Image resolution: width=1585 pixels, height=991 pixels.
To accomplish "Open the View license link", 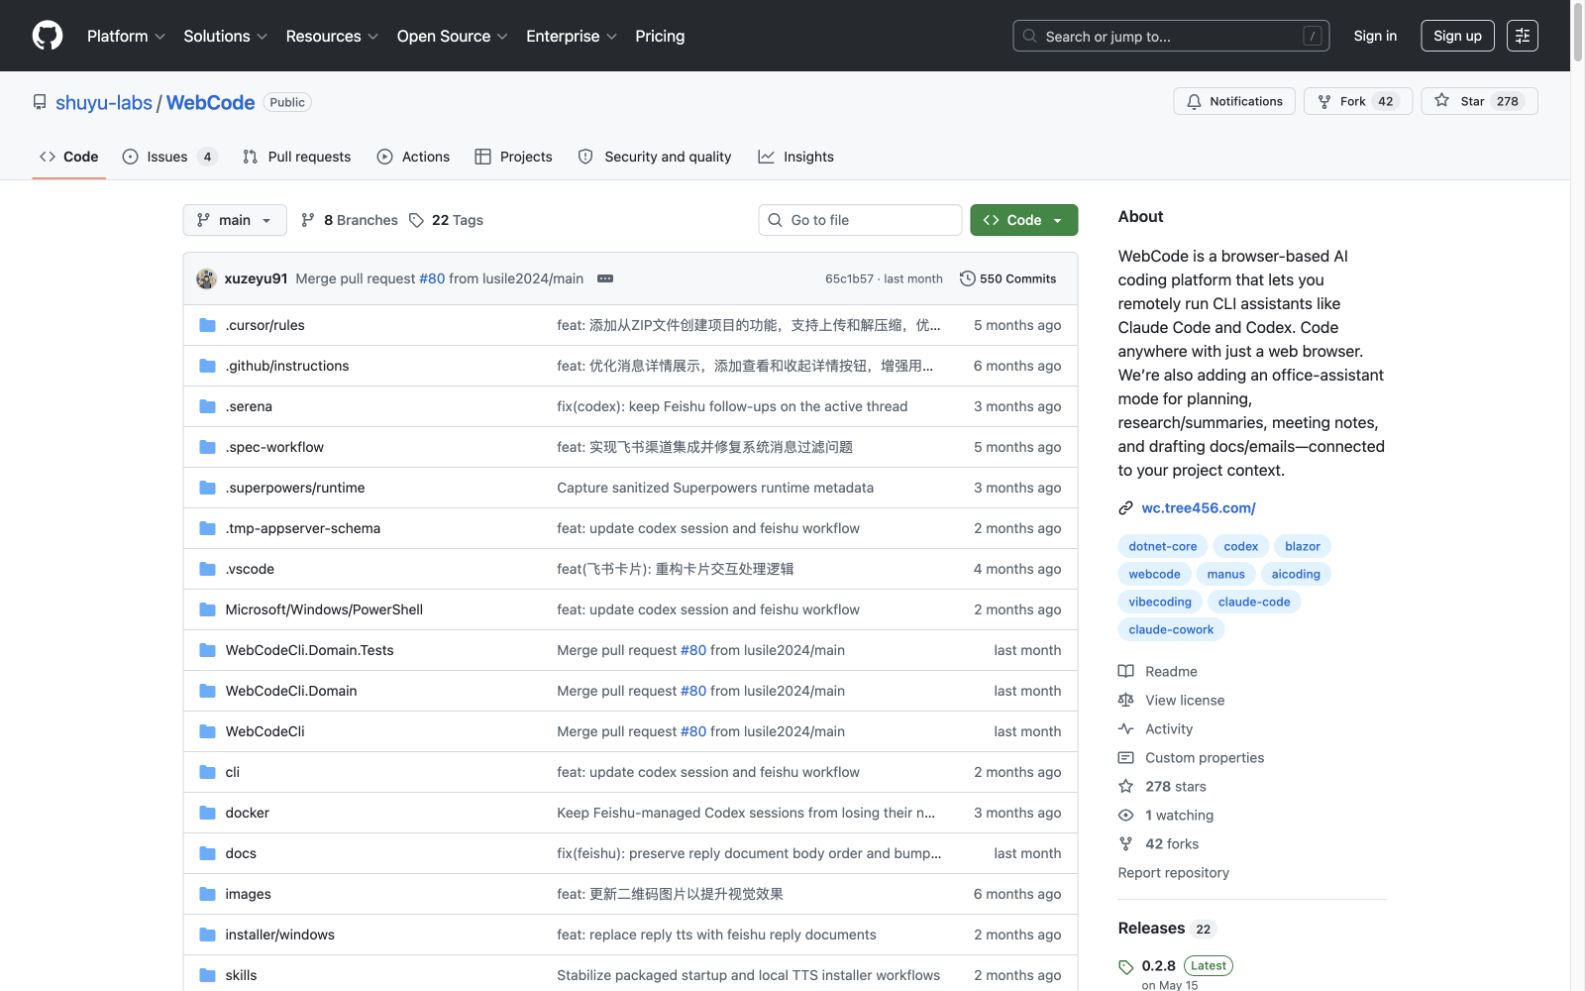I will (1171, 701).
